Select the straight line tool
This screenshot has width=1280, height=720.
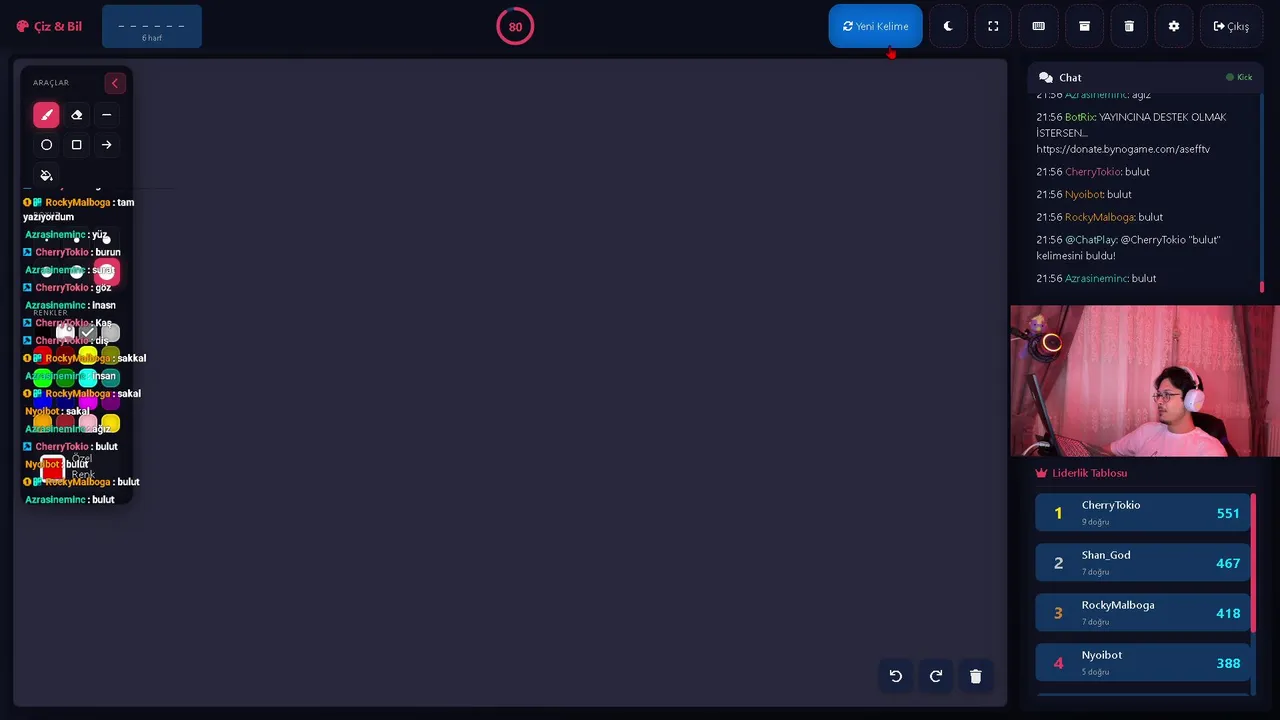point(106,115)
